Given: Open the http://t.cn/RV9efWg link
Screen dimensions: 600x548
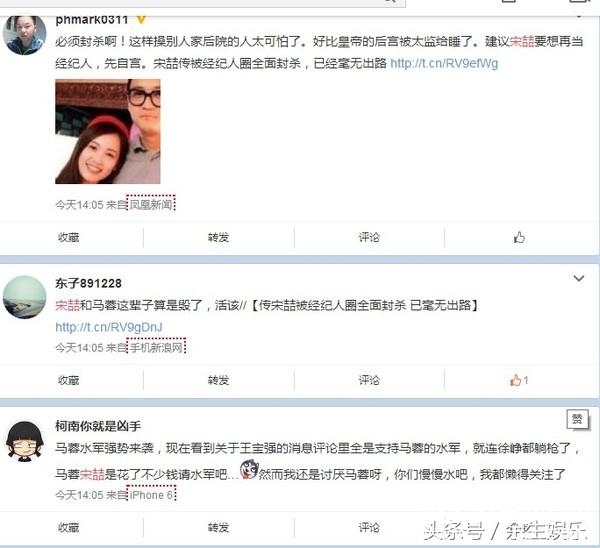Looking at the screenshot, I should [444, 63].
